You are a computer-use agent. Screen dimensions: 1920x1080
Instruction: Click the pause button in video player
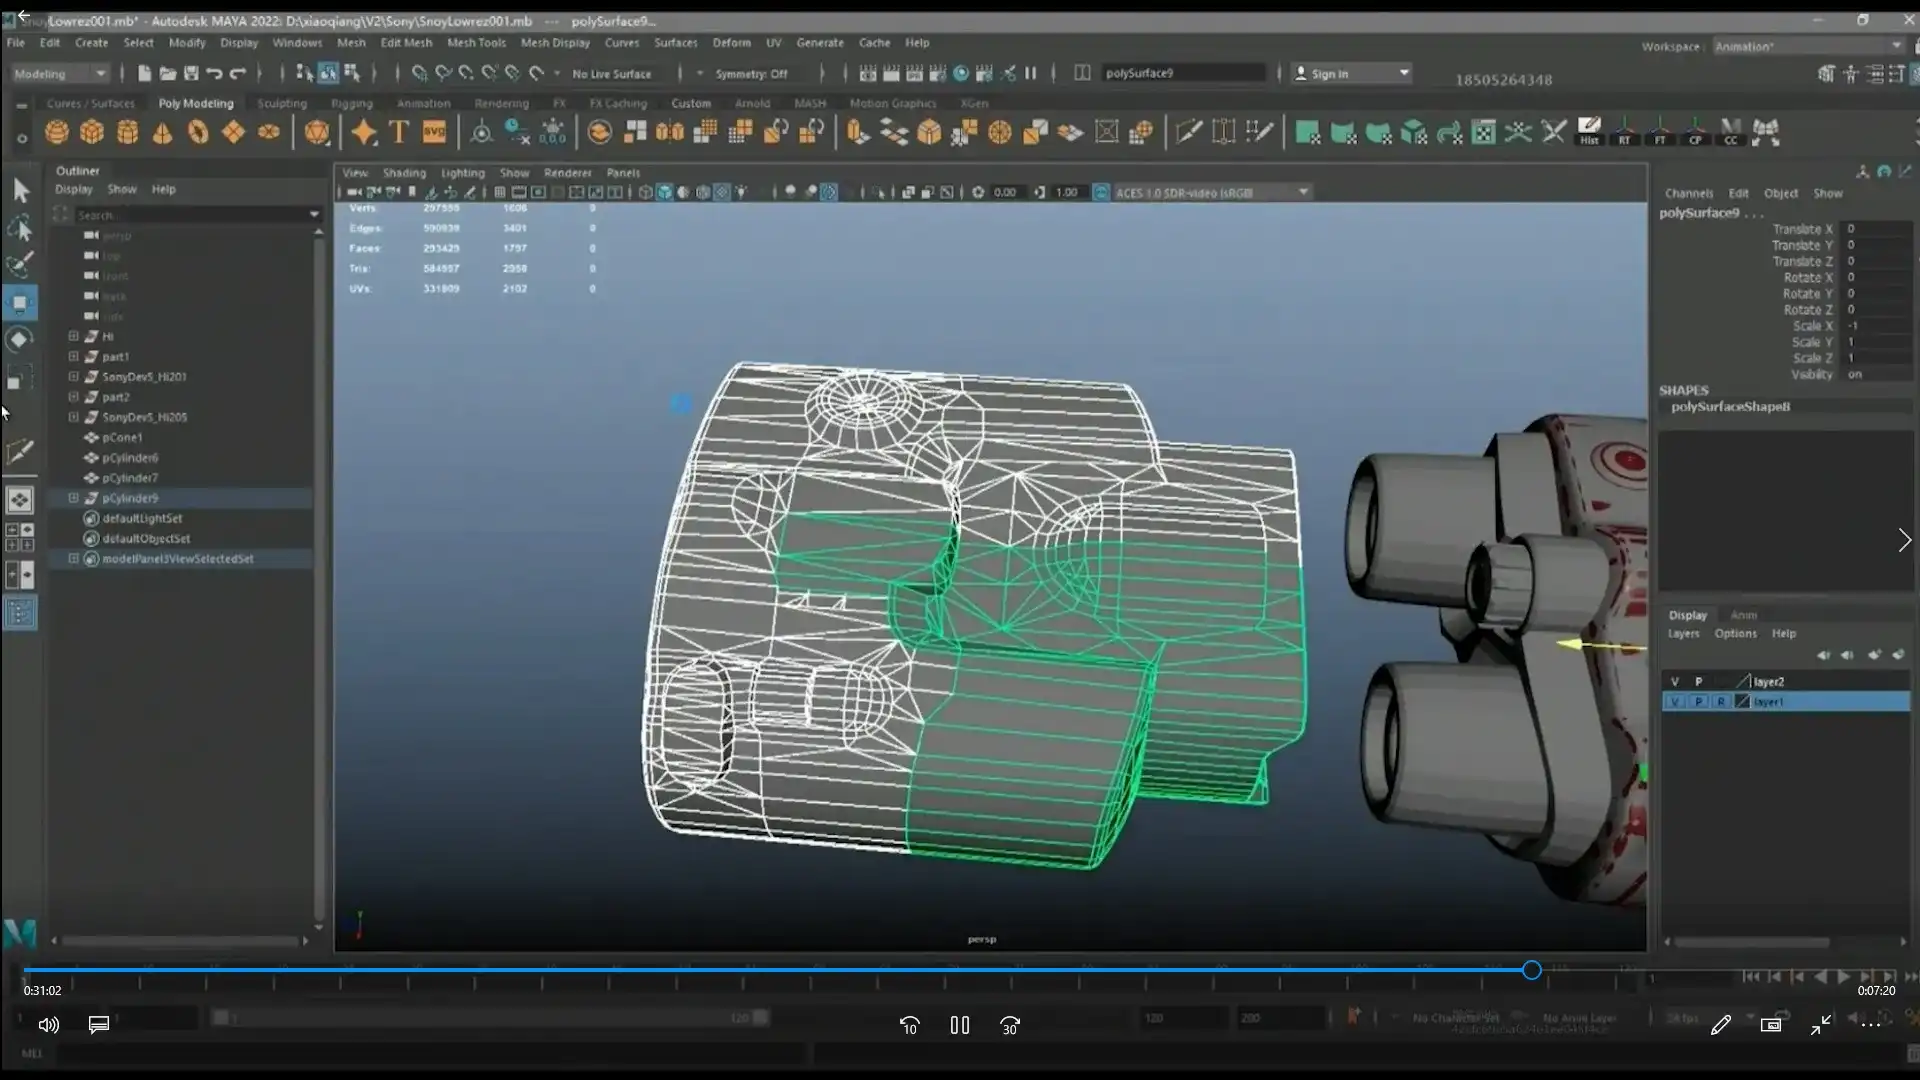(959, 1025)
